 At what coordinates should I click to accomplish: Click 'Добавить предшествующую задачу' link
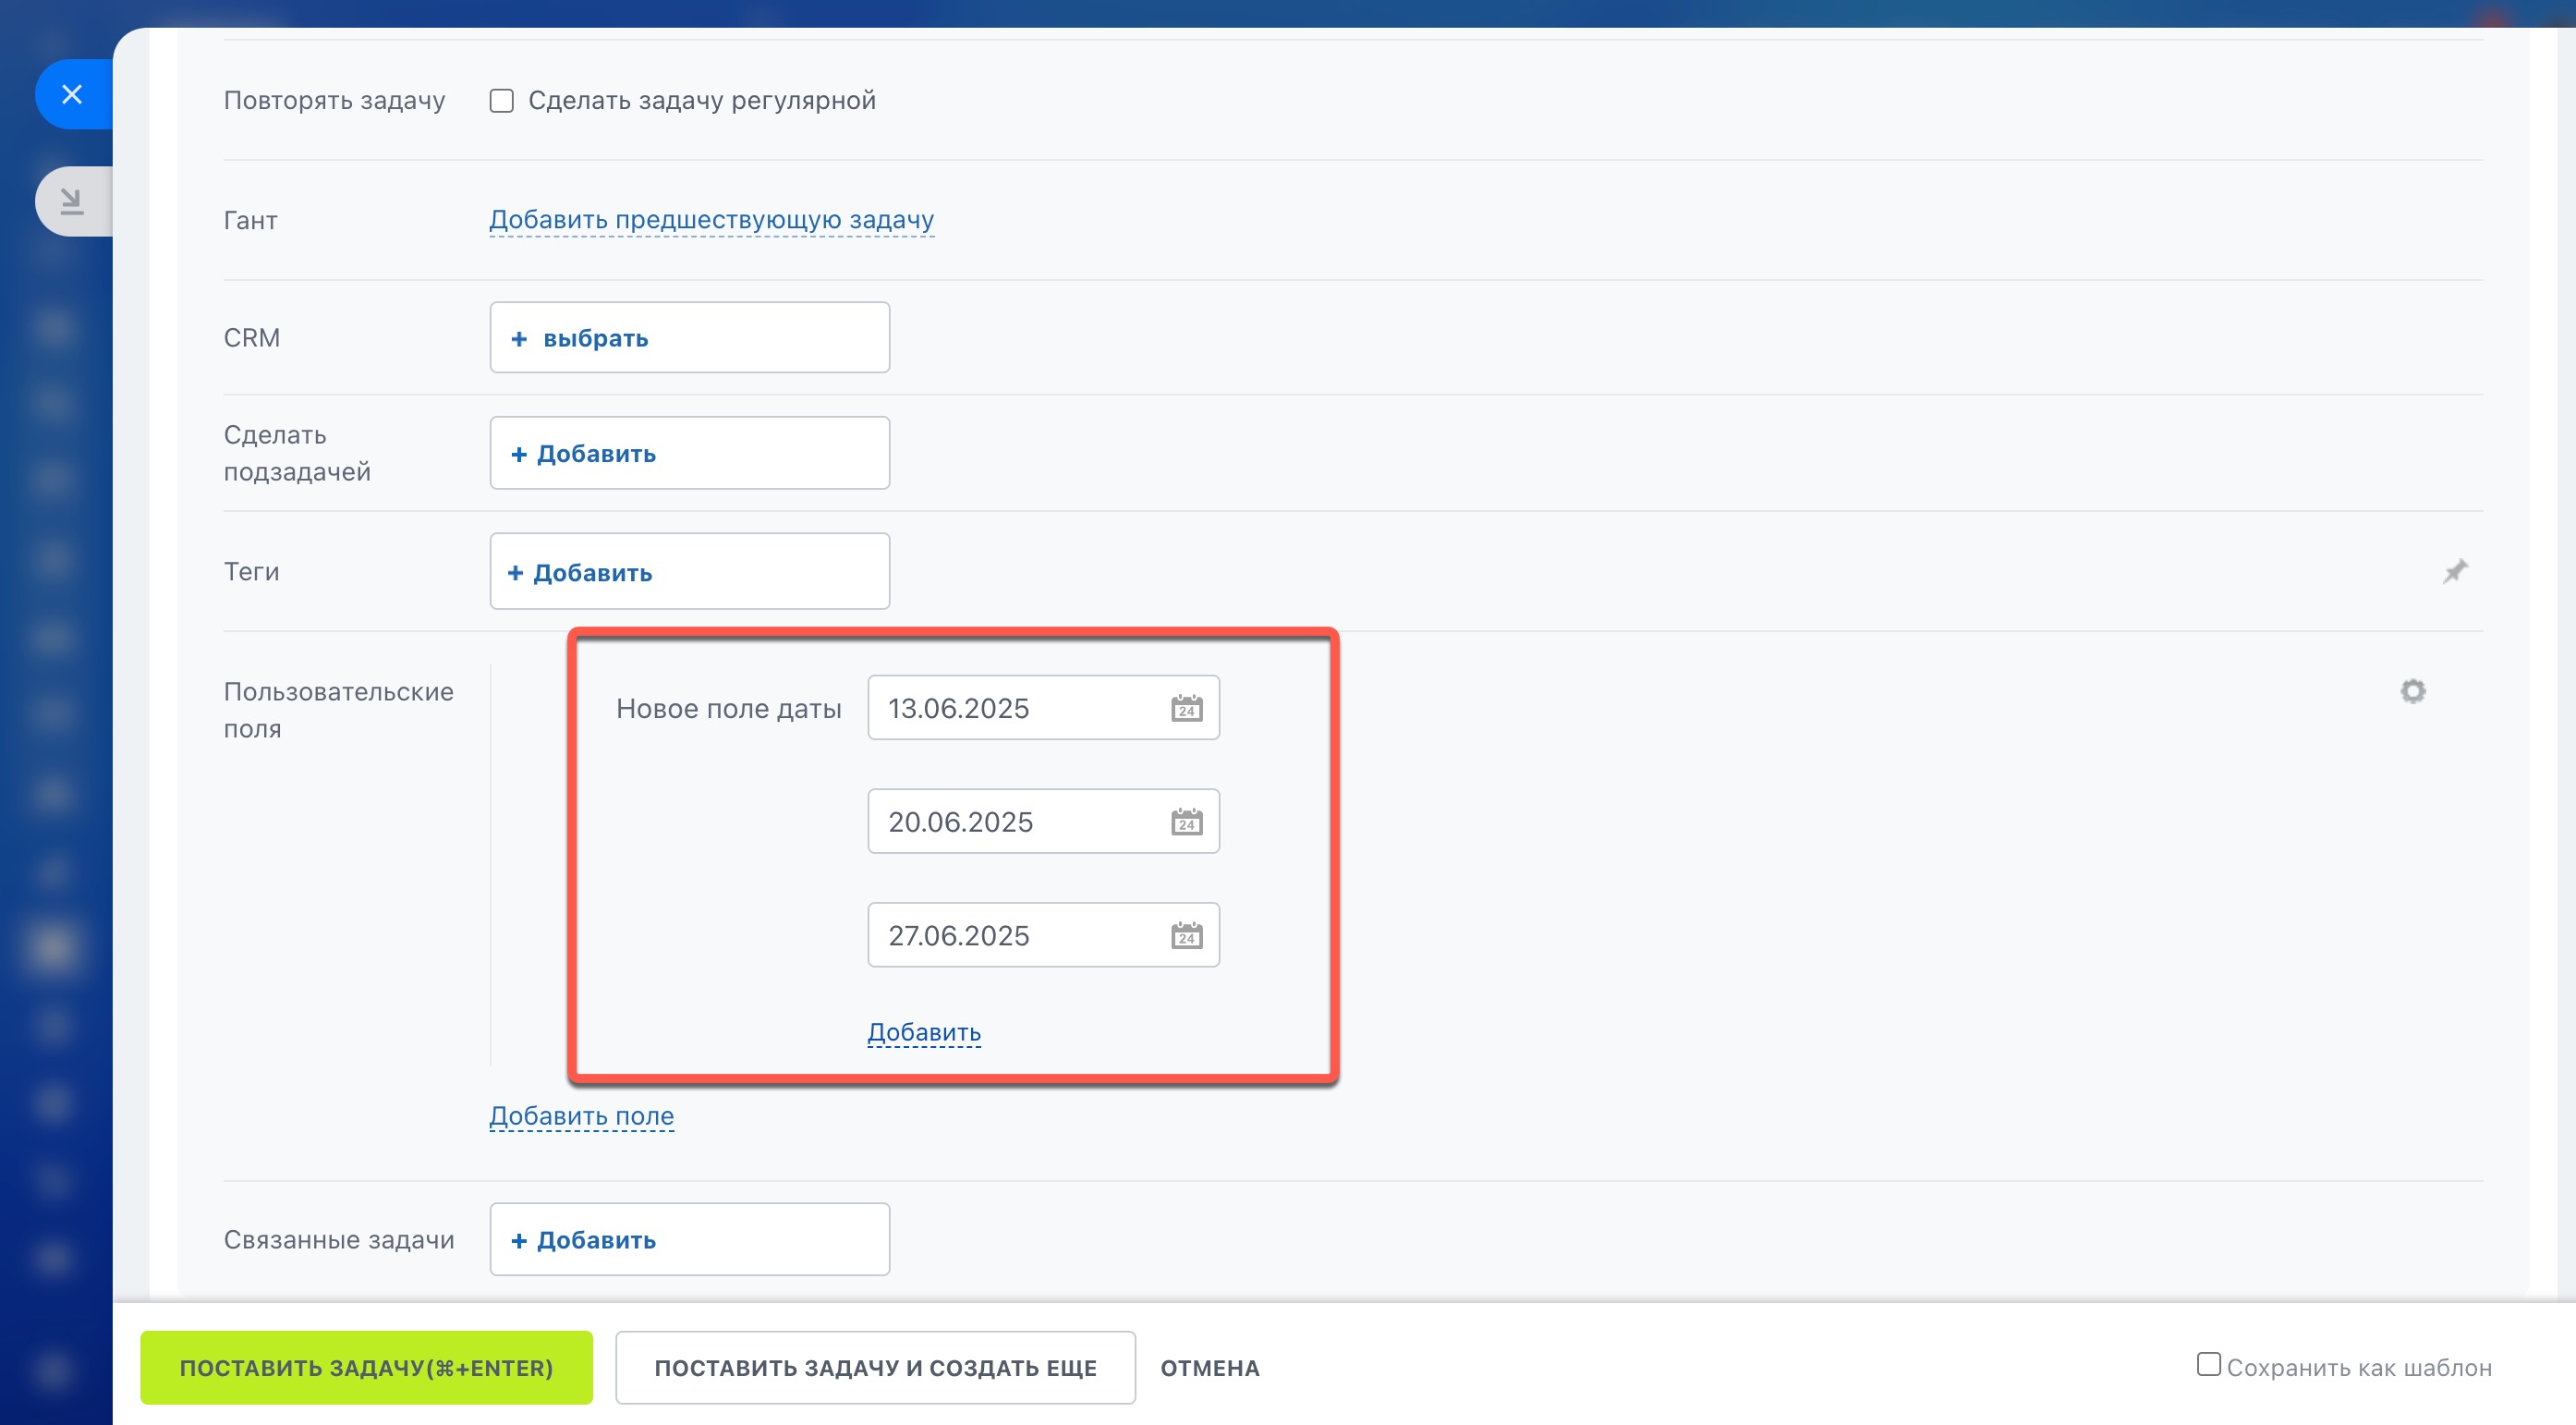click(711, 219)
